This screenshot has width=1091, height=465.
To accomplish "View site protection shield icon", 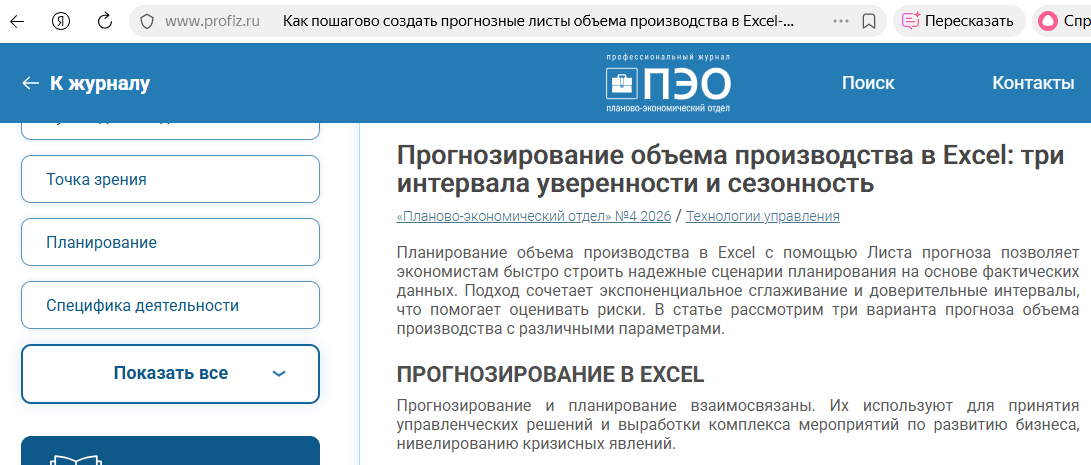I will [147, 22].
